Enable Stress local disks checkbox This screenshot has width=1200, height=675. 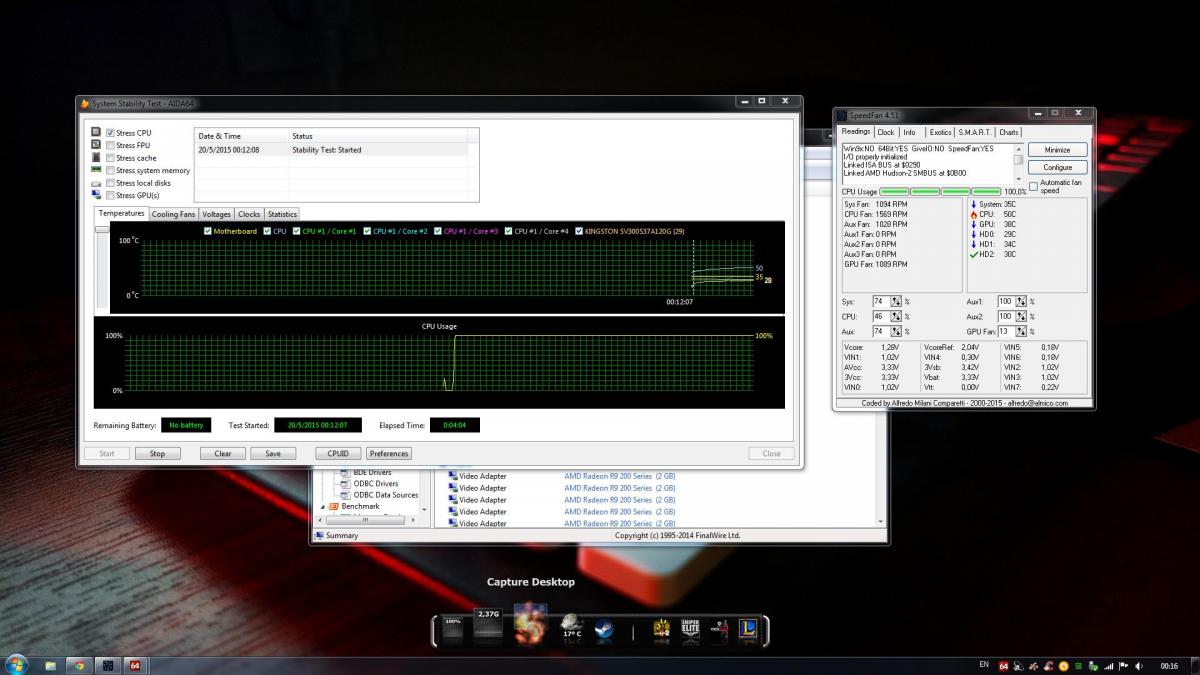110,183
